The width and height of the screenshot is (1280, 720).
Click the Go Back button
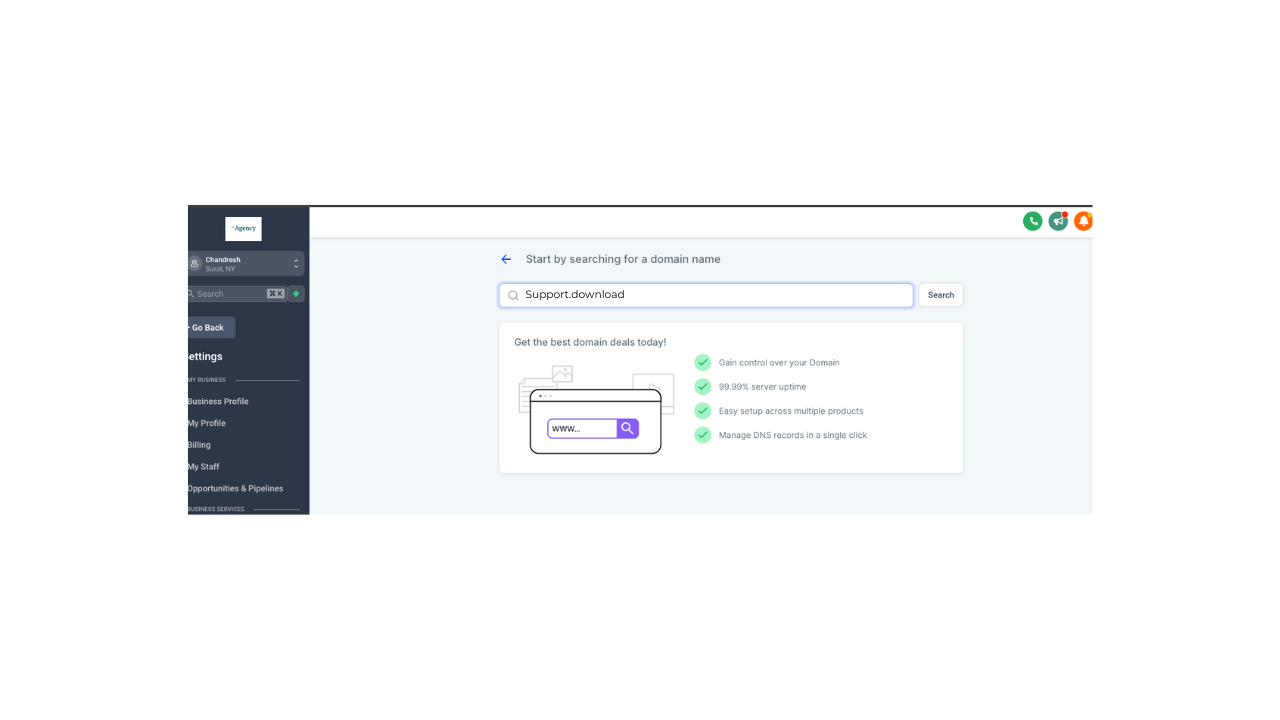[x=211, y=328]
